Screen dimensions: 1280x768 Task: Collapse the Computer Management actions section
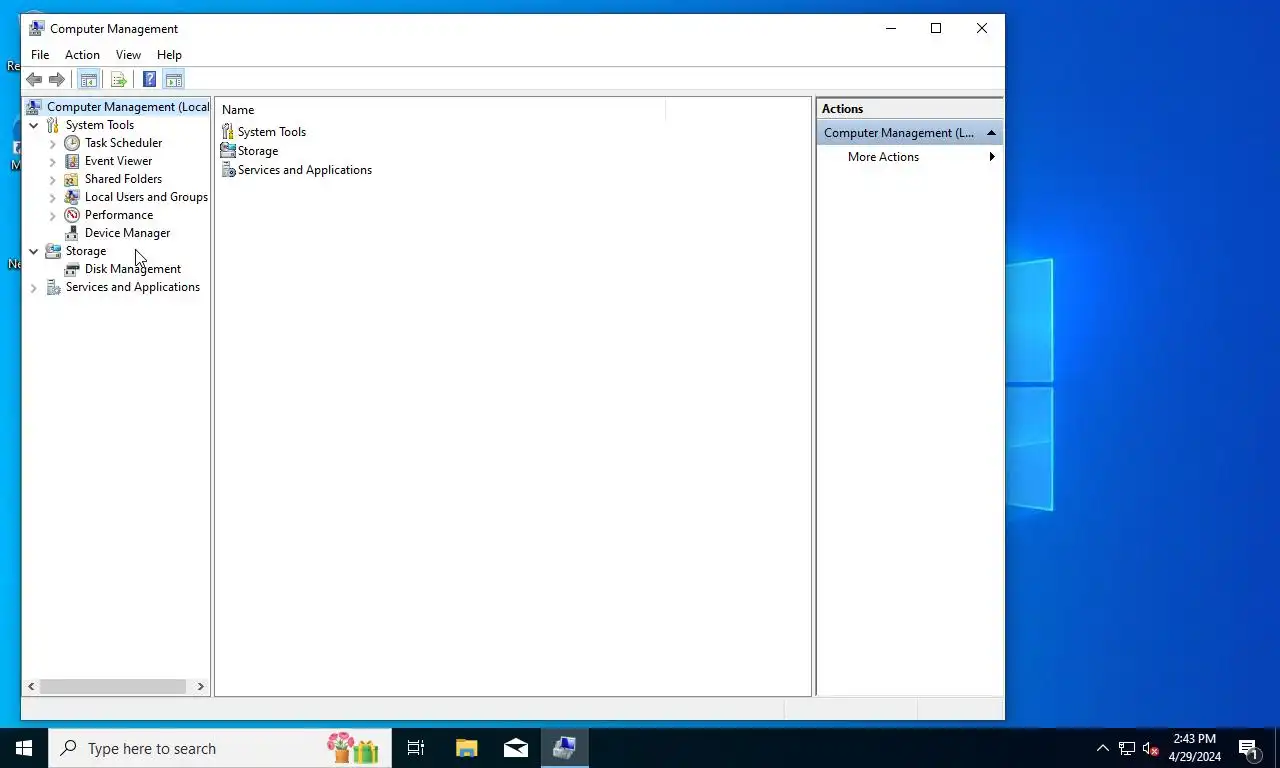991,133
